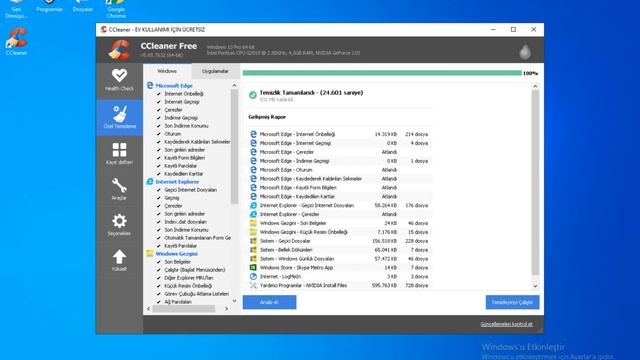Click icon of Internet Explorer - Geçici İnternet Dosyaları row
Image resolution: width=640 pixels, height=360 pixels.
pos(253,205)
